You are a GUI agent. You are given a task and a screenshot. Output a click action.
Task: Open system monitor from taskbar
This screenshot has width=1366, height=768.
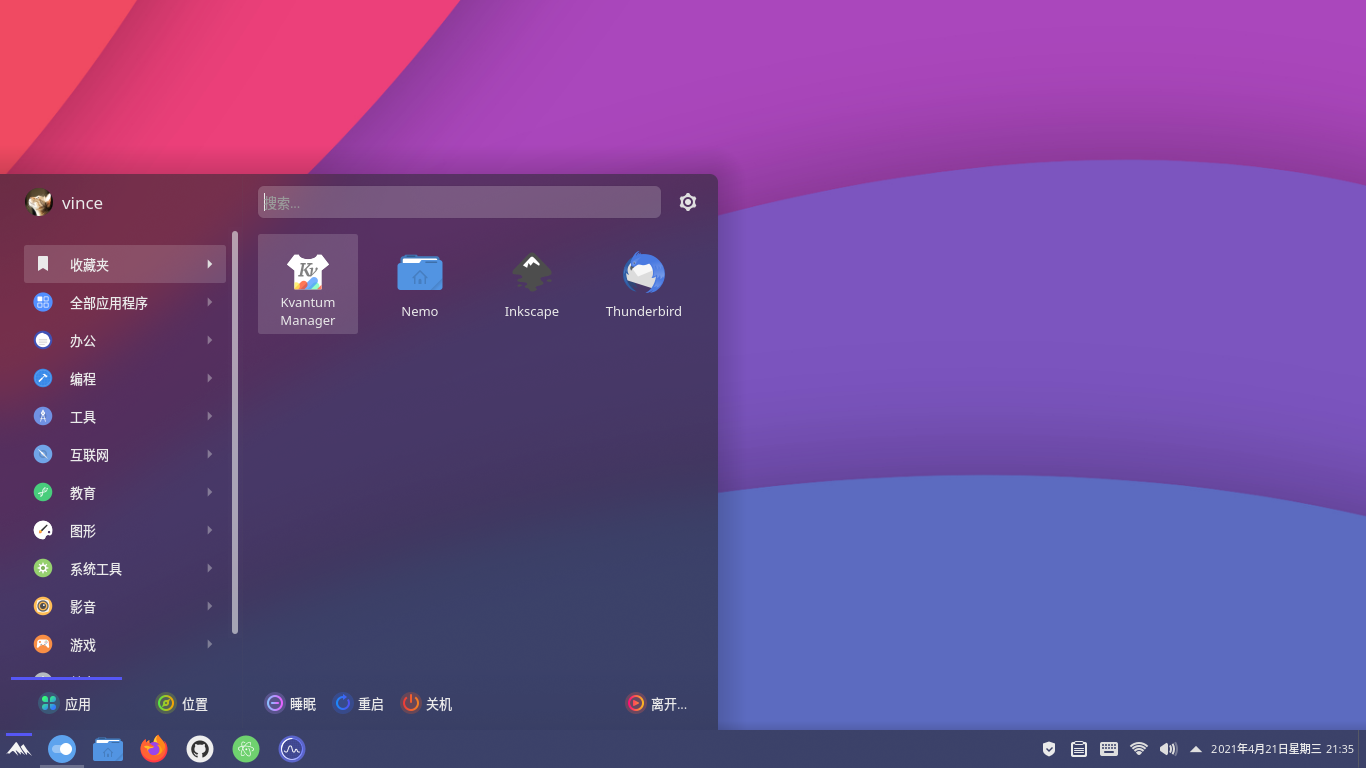292,749
